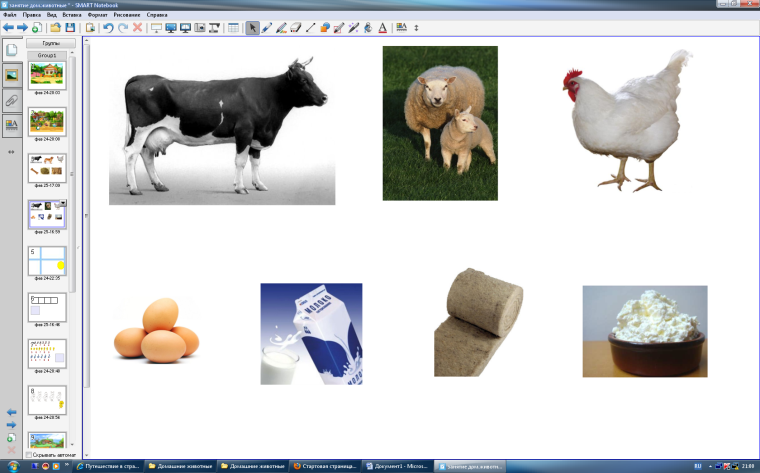
Task: Redo the last action
Action: (123, 28)
